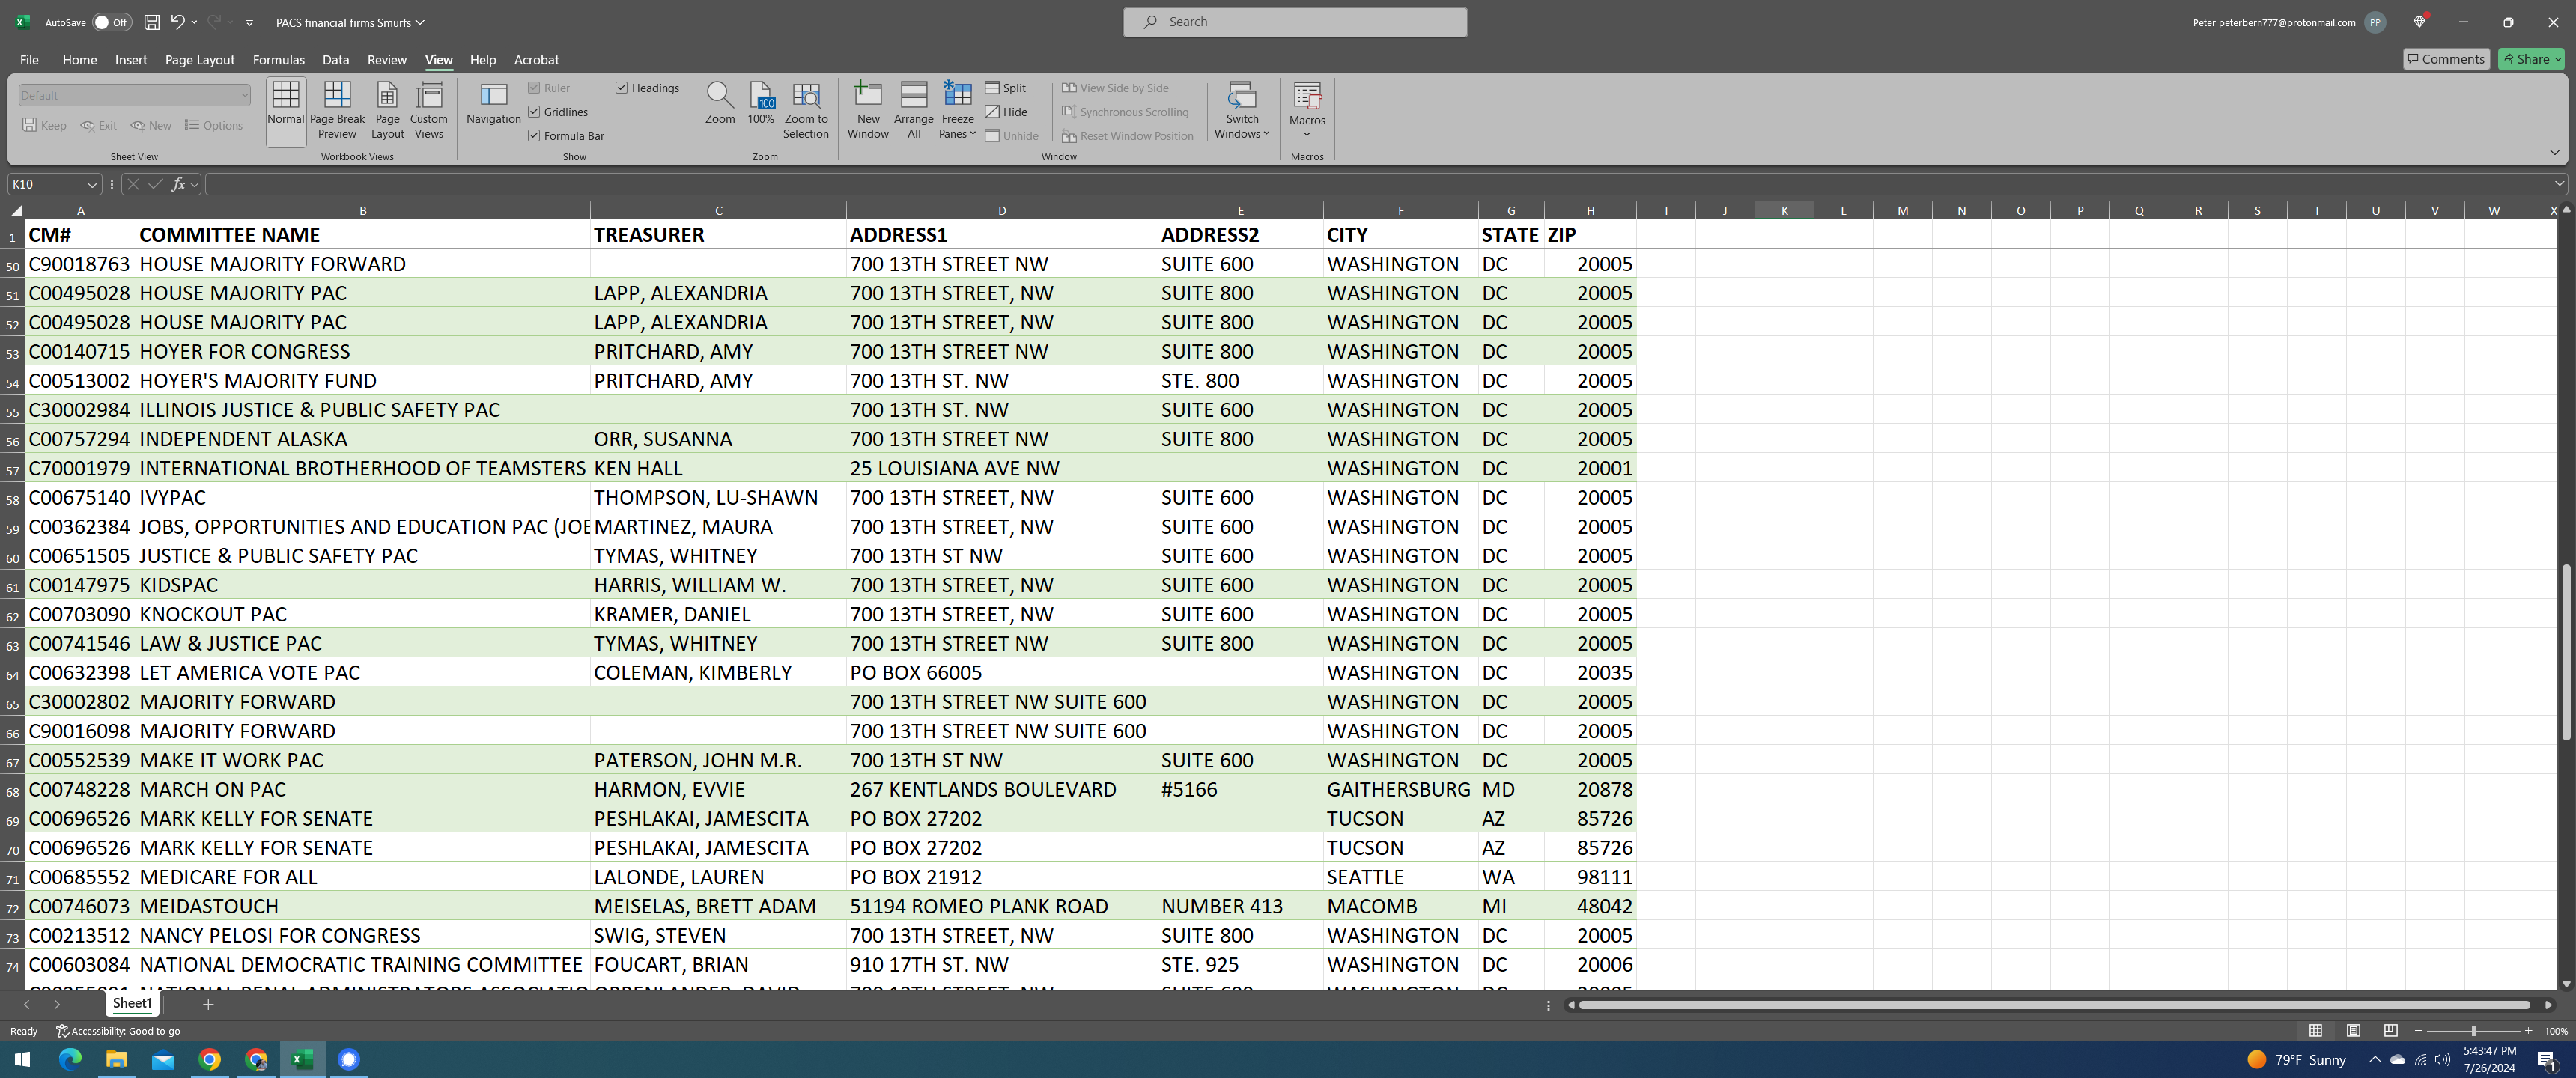
Task: Uncheck the Formula Bar checkbox
Action: [534, 136]
